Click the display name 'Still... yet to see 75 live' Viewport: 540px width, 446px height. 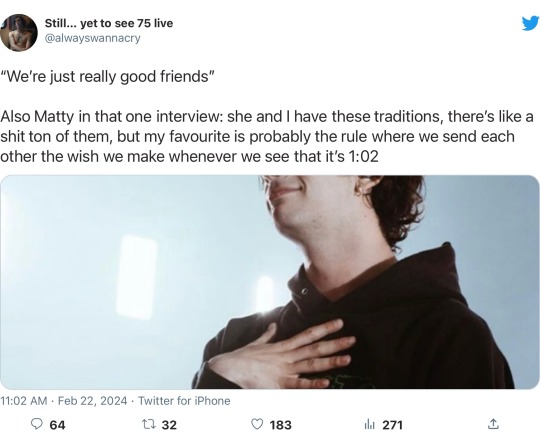[x=109, y=23]
